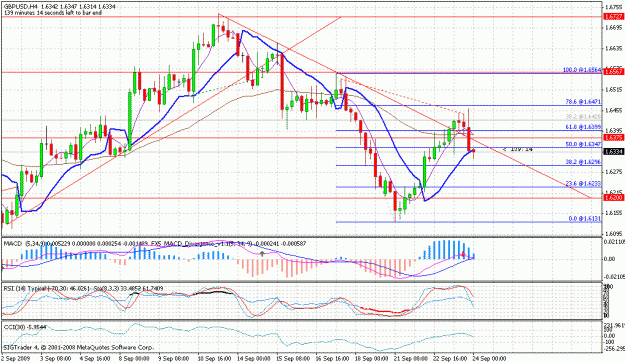Click the 1.6455 price axis value
Image resolution: width=625 pixels, height=363 pixels.
[614, 110]
